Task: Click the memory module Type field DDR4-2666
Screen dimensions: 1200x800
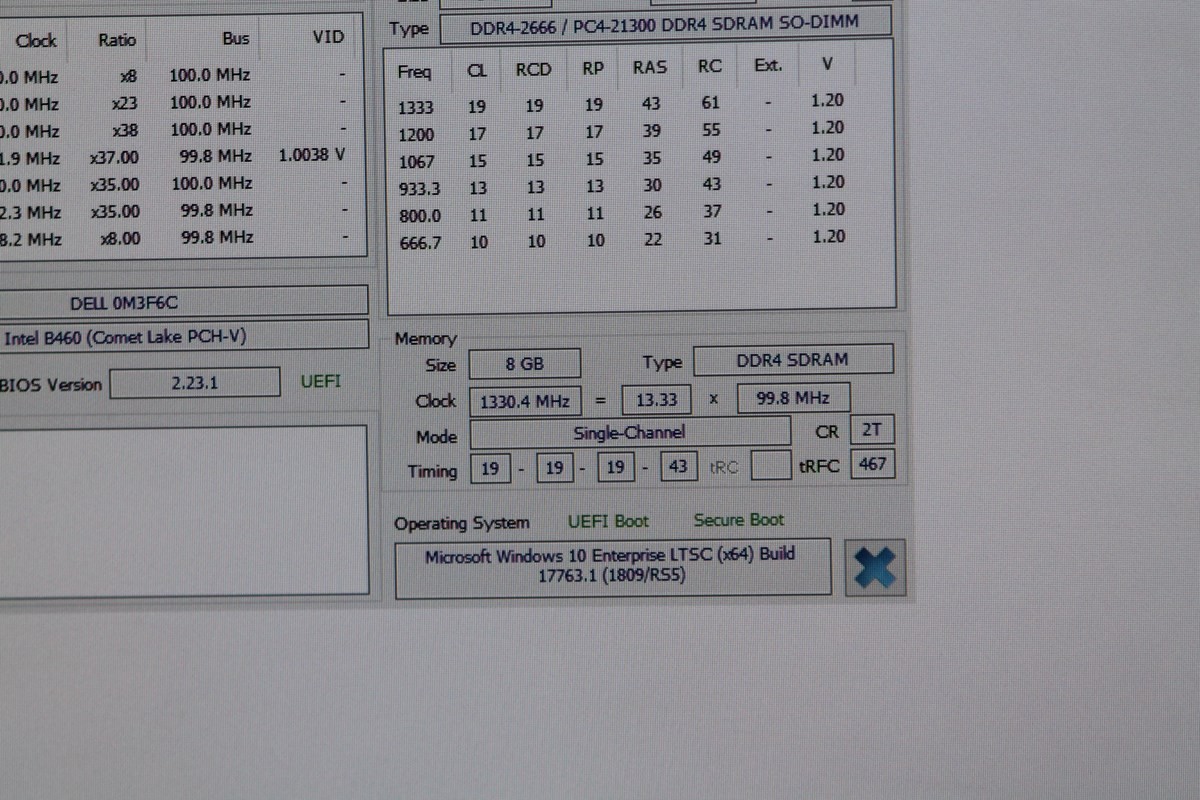Action: click(666, 26)
